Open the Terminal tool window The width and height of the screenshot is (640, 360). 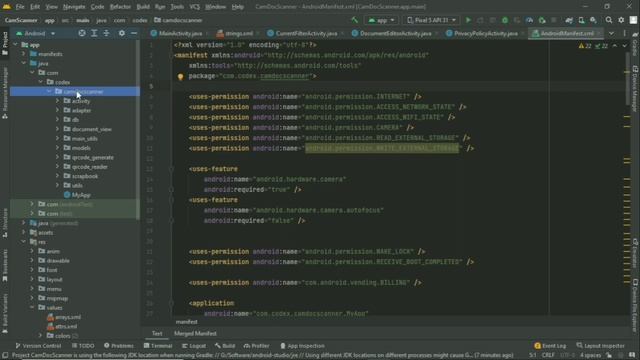click(x=158, y=346)
